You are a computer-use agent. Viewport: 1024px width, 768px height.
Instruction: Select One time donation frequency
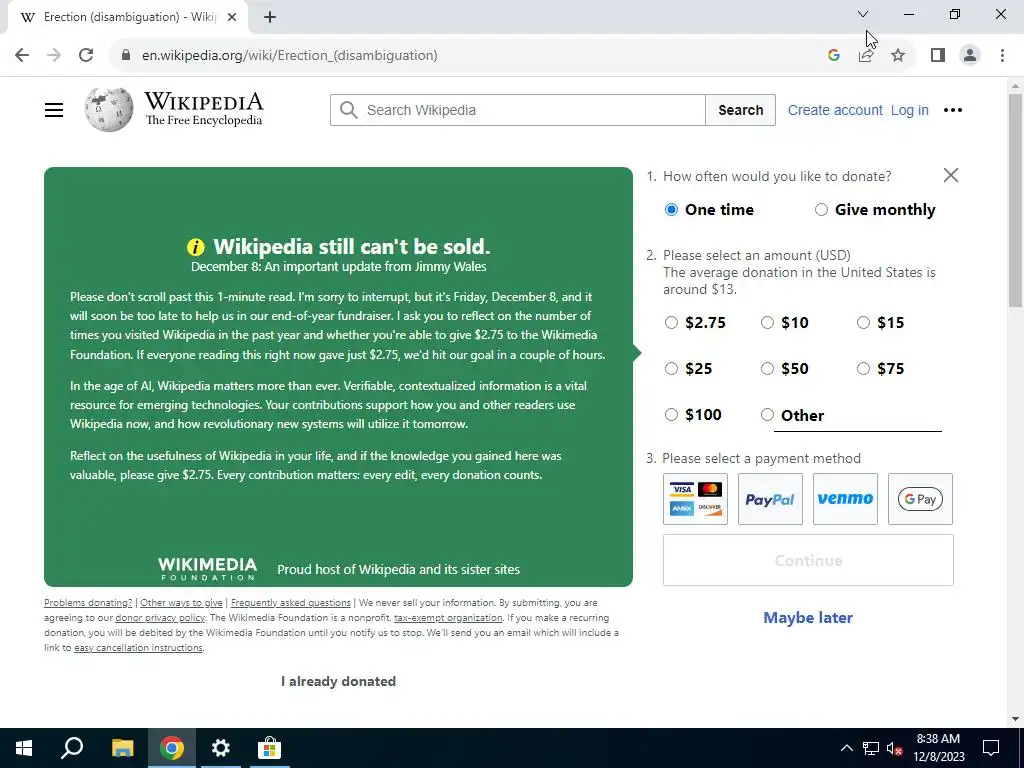[x=671, y=210]
